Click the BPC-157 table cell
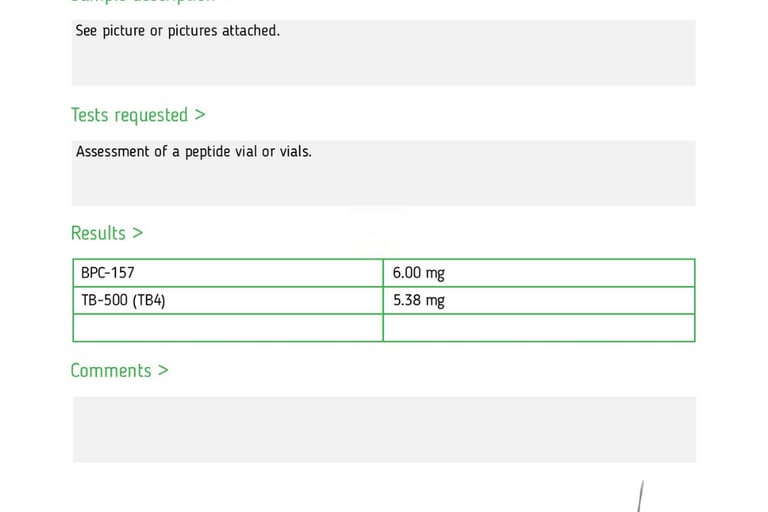The height and width of the screenshot is (512, 768). pyautogui.click(x=228, y=273)
